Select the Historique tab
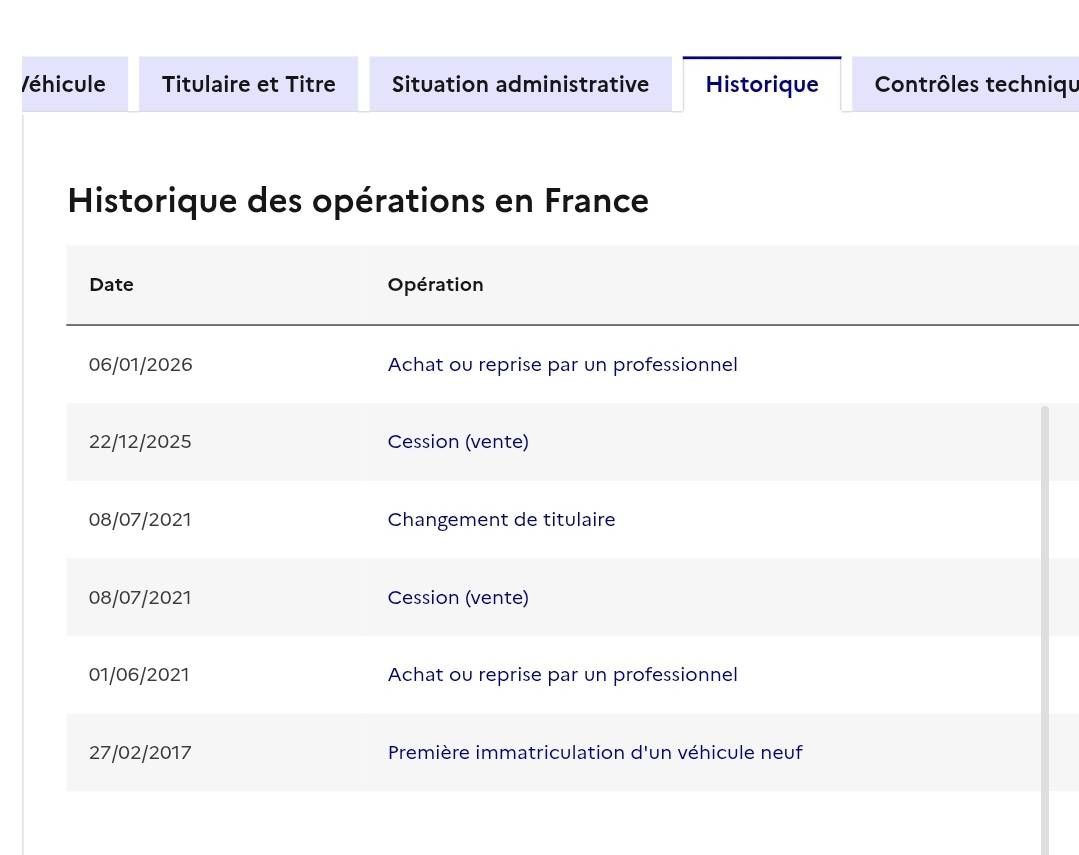 click(762, 85)
